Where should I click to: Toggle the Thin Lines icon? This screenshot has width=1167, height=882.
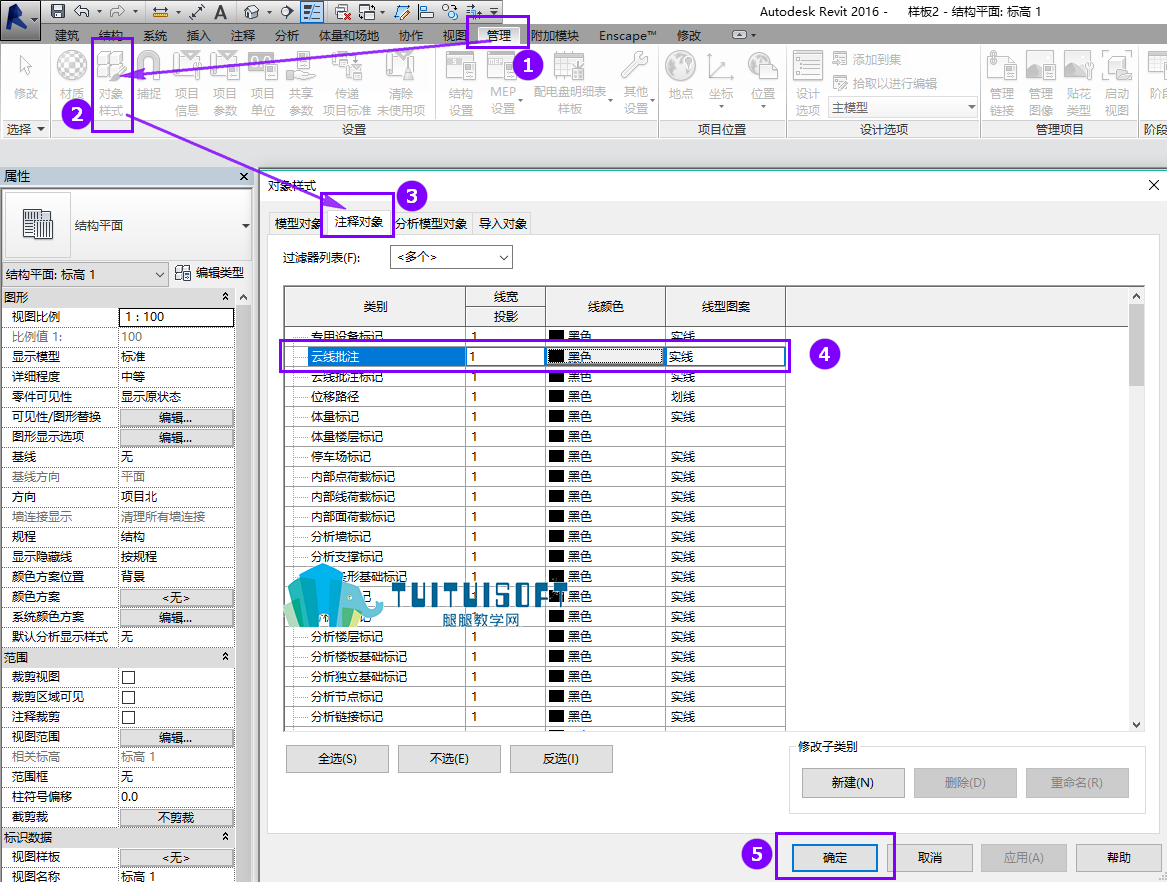point(312,12)
